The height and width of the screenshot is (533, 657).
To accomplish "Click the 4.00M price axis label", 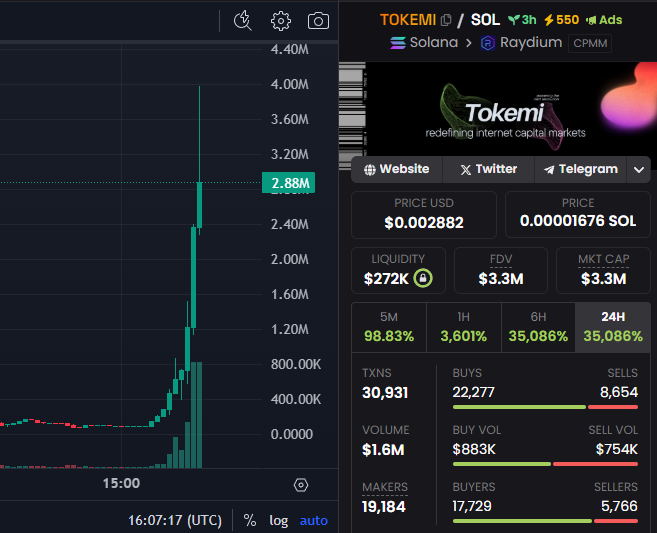I will (290, 84).
